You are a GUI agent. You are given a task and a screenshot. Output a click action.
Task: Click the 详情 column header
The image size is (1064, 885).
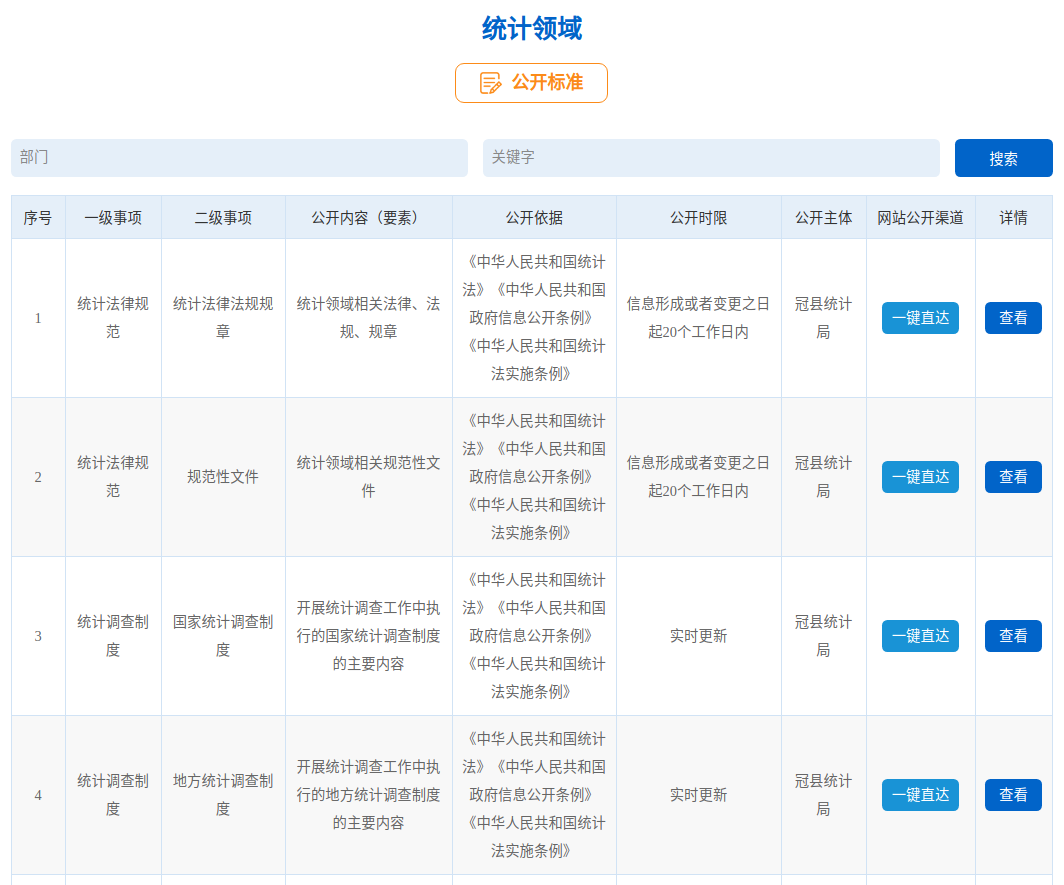[x=1013, y=218]
